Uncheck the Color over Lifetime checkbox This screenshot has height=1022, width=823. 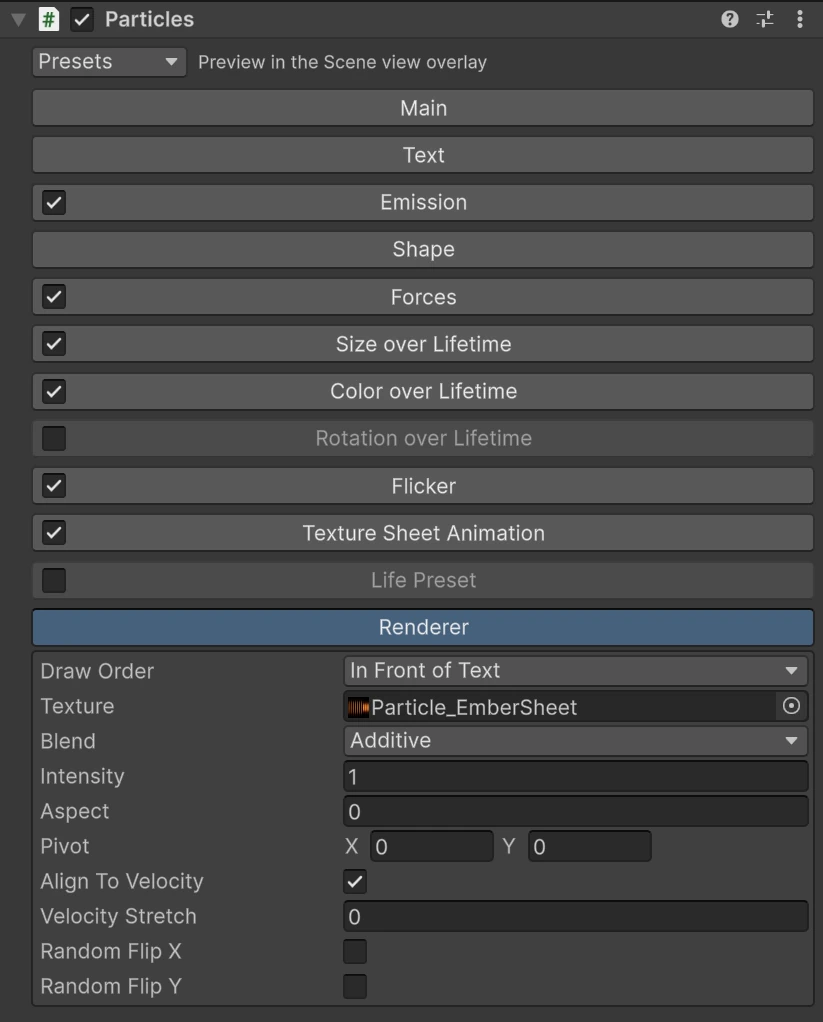click(x=53, y=391)
